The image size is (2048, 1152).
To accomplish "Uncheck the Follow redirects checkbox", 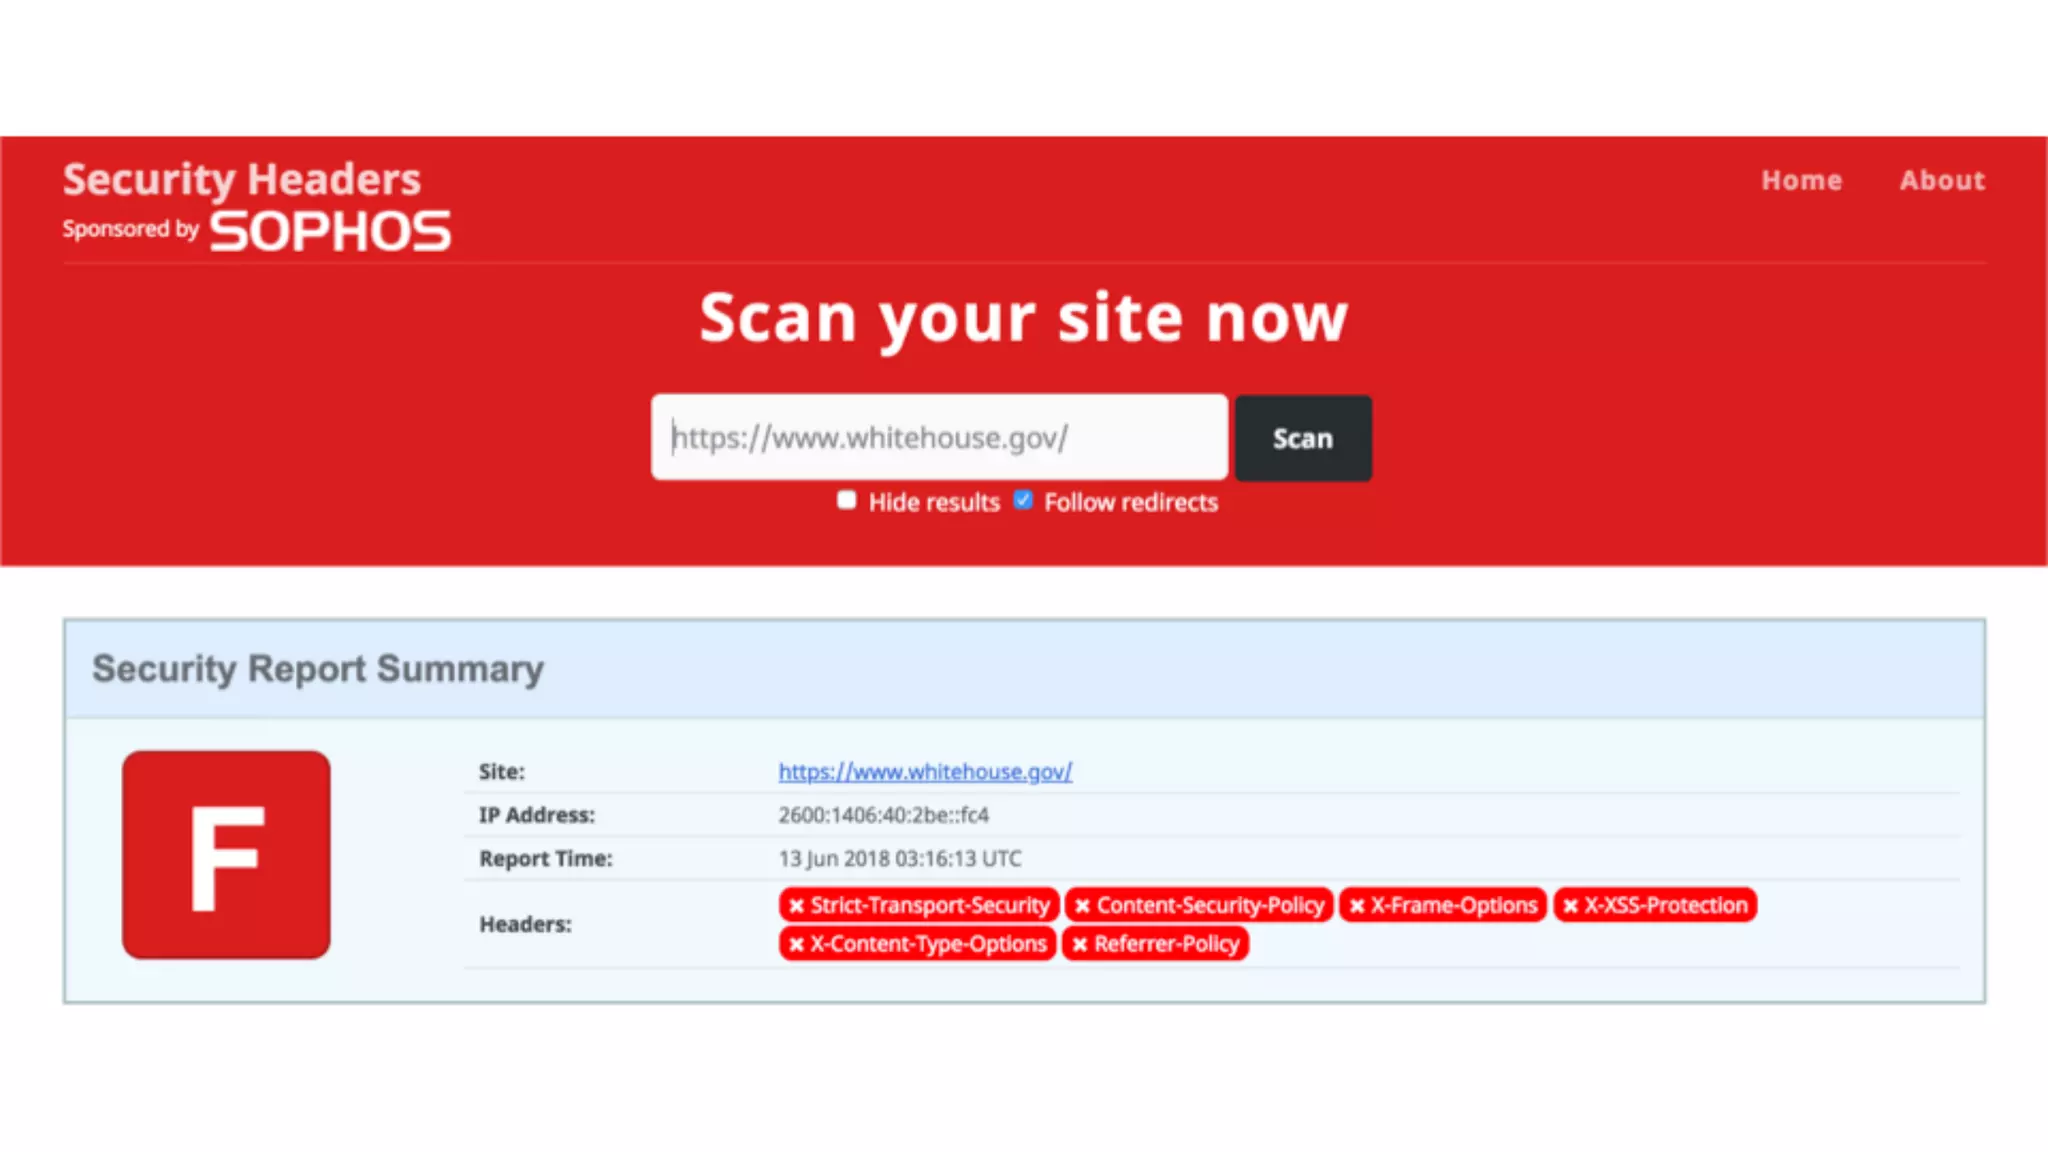I will pos(1023,500).
